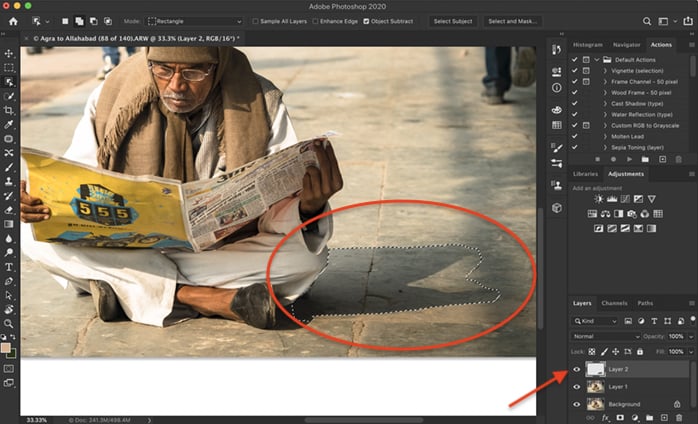Image resolution: width=698 pixels, height=424 pixels.
Task: Add a Photo Filter adjustment
Action: pyautogui.click(x=632, y=214)
